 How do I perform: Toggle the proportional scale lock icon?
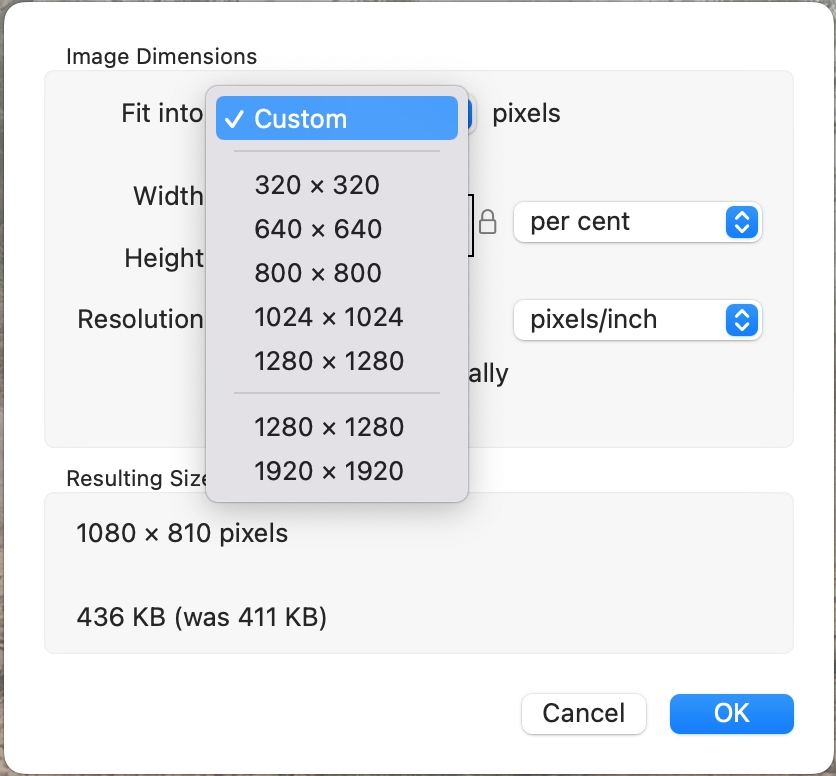pyautogui.click(x=488, y=222)
